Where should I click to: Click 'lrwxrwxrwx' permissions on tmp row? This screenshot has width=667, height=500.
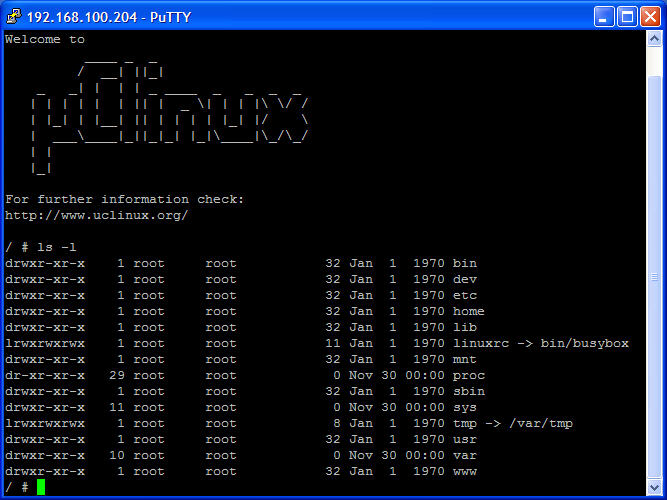45,424
